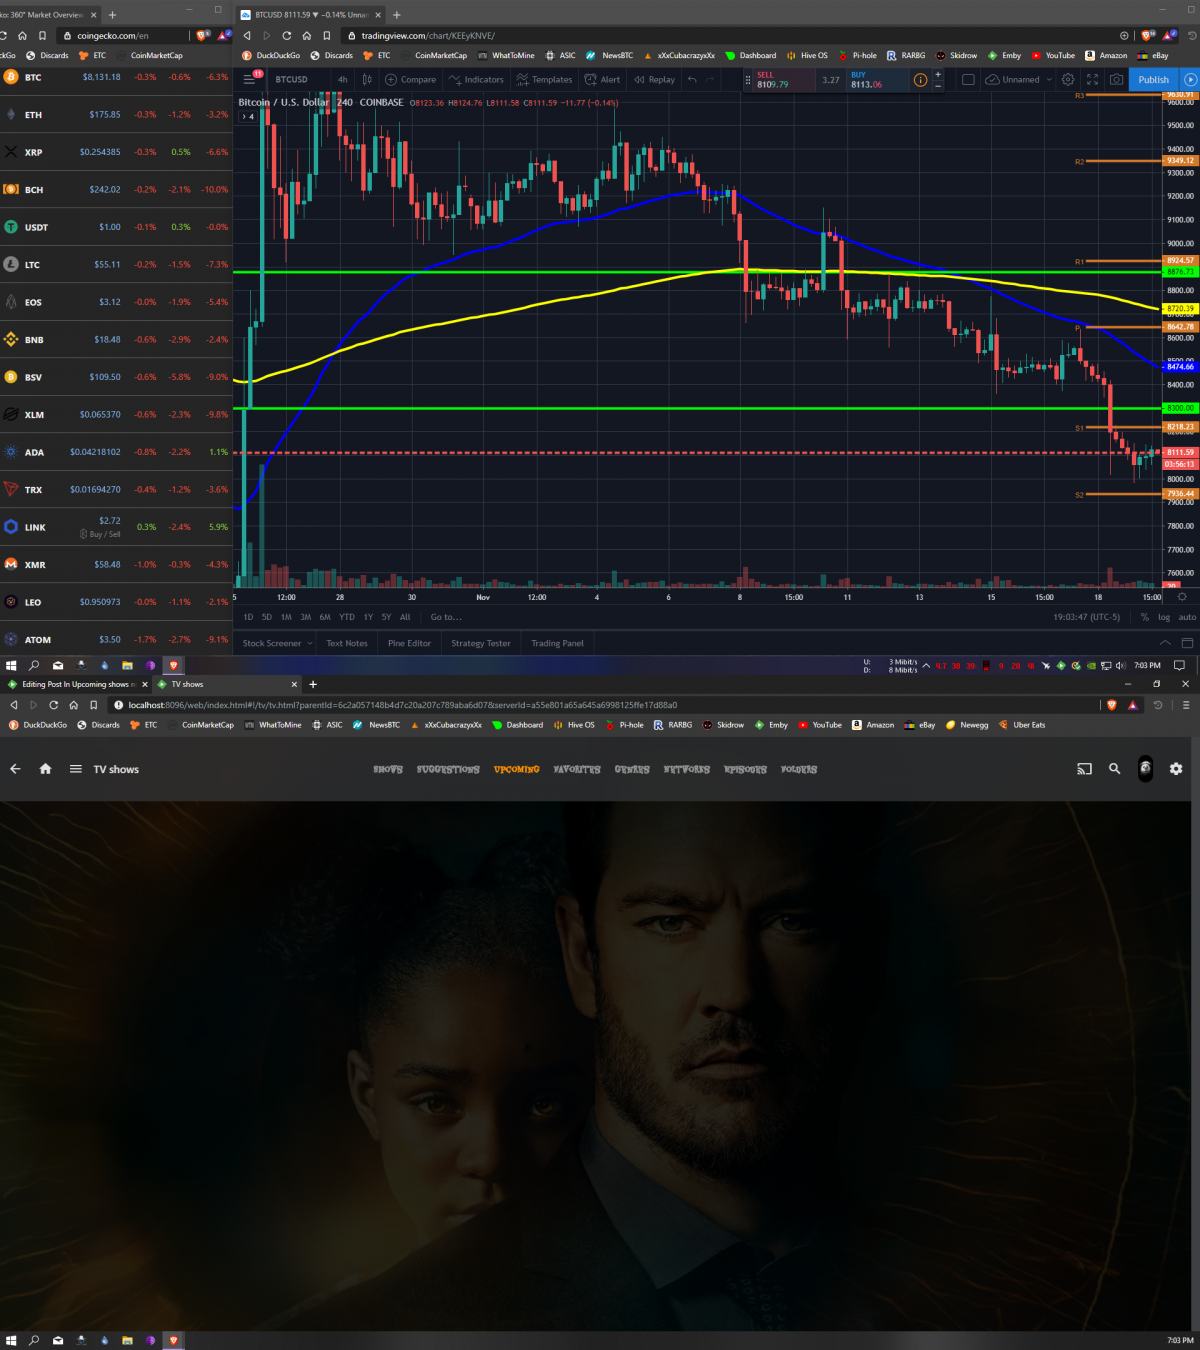The image size is (1200, 1350).
Task: Publish the chart idea
Action: tap(1153, 79)
